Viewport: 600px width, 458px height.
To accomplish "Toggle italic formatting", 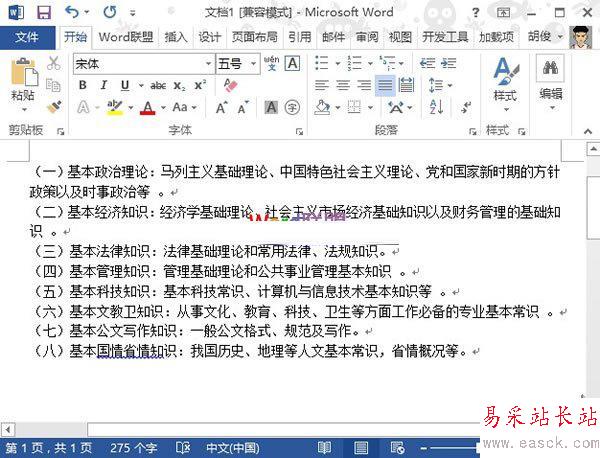I will [104, 85].
